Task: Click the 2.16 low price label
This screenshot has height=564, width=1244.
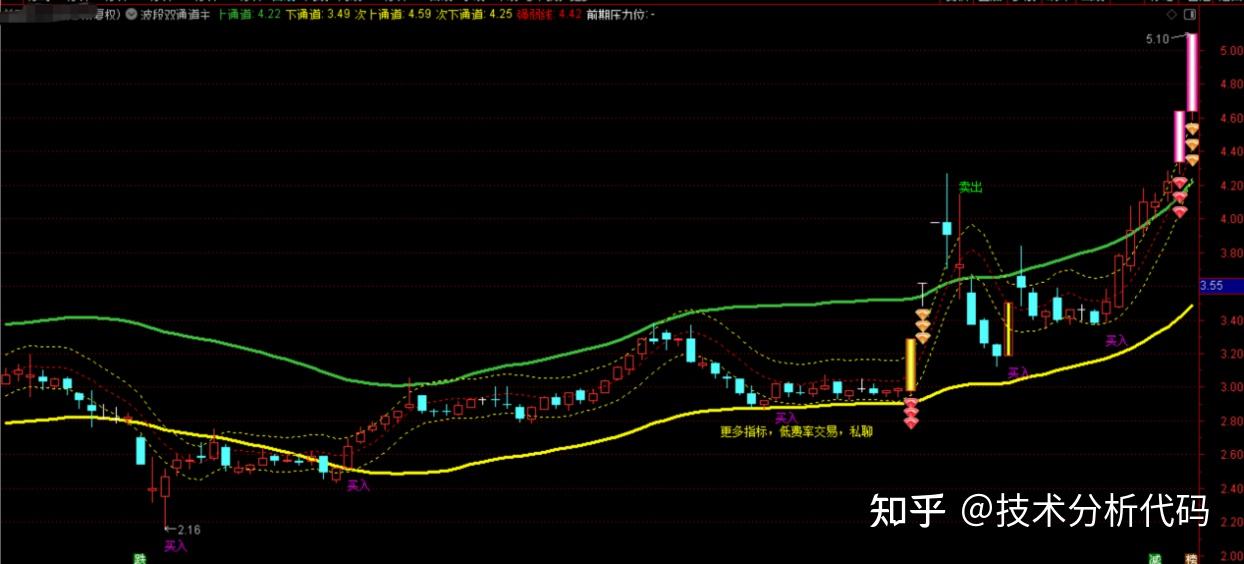Action: coord(189,529)
